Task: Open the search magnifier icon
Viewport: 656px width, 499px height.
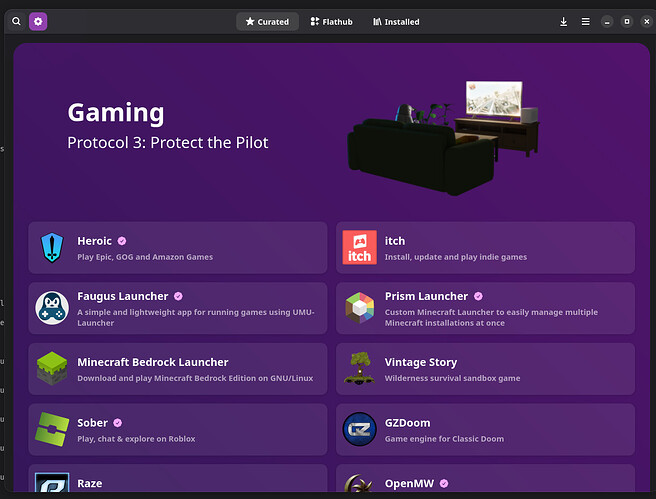Action: tap(16, 21)
